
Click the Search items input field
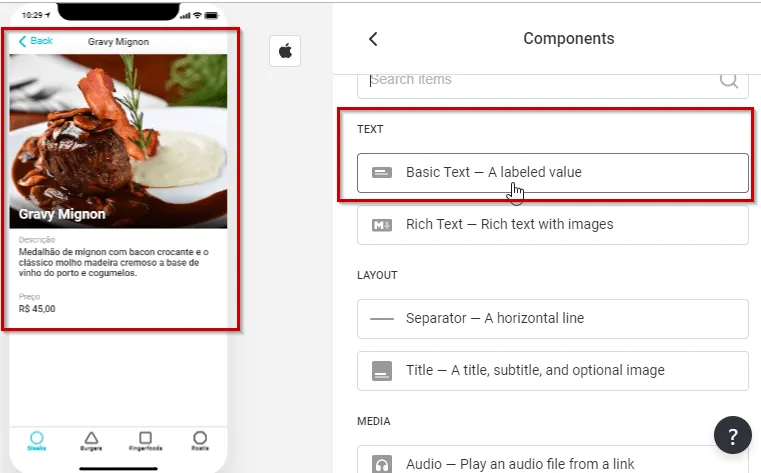click(x=540, y=80)
